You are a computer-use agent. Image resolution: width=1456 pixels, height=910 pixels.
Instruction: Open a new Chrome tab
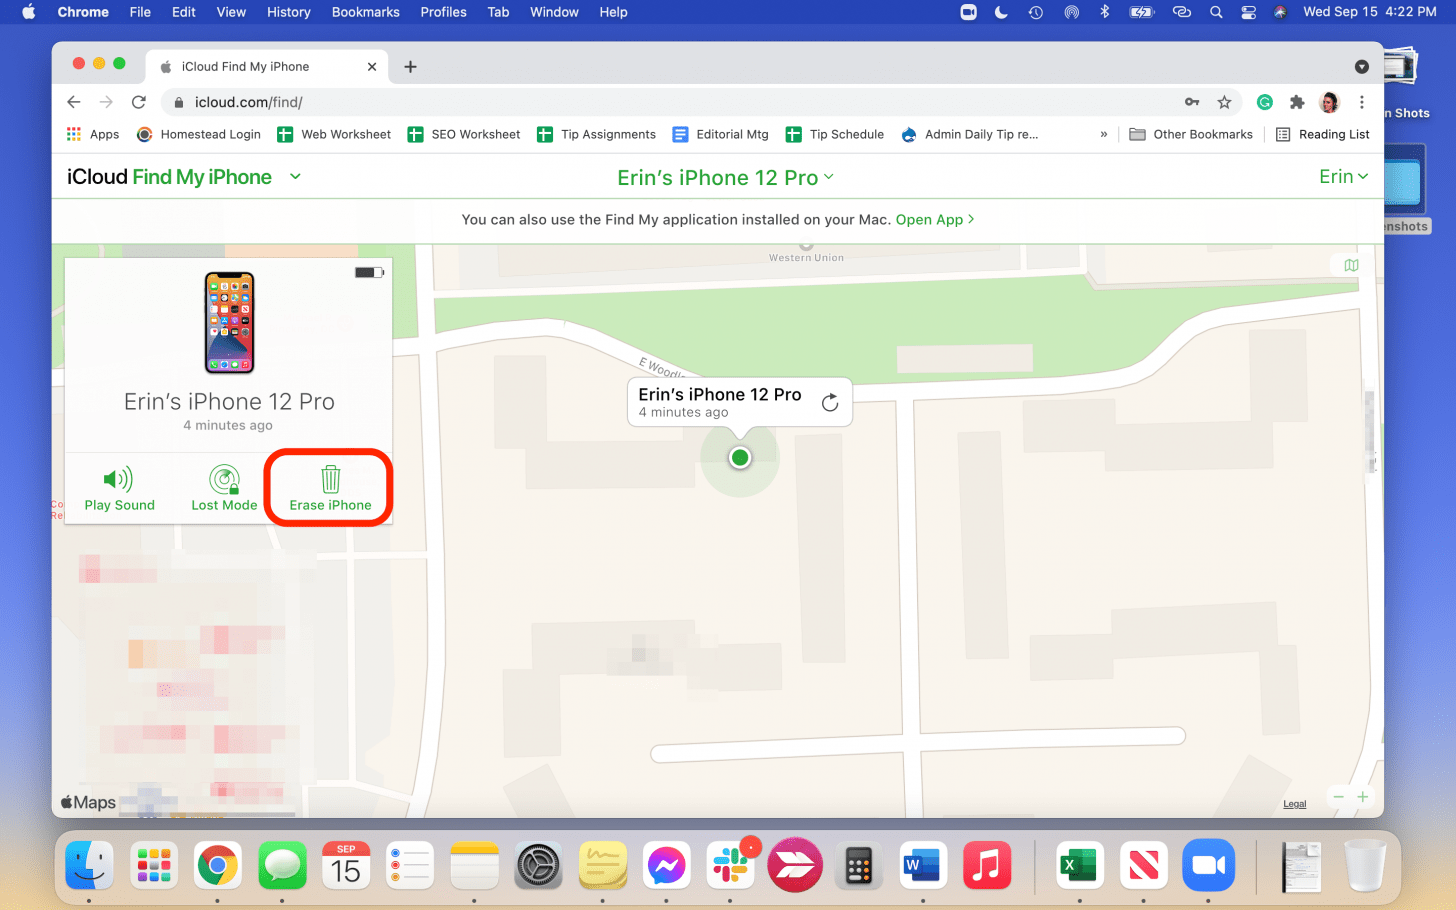click(410, 67)
